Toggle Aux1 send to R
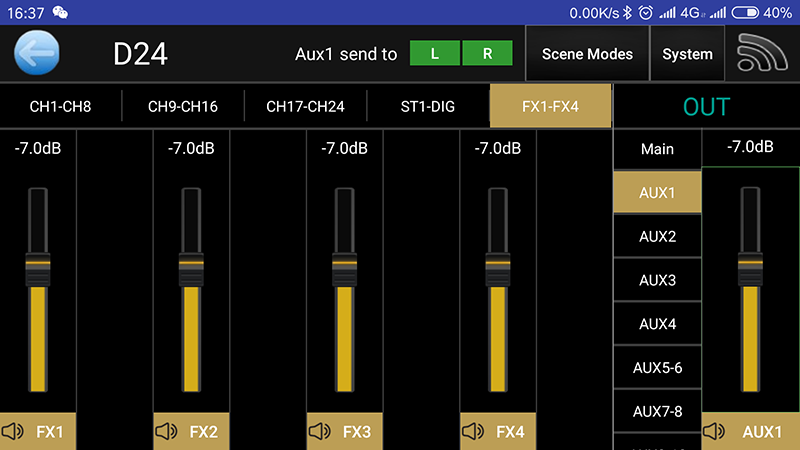Image resolution: width=800 pixels, height=450 pixels. (x=488, y=54)
